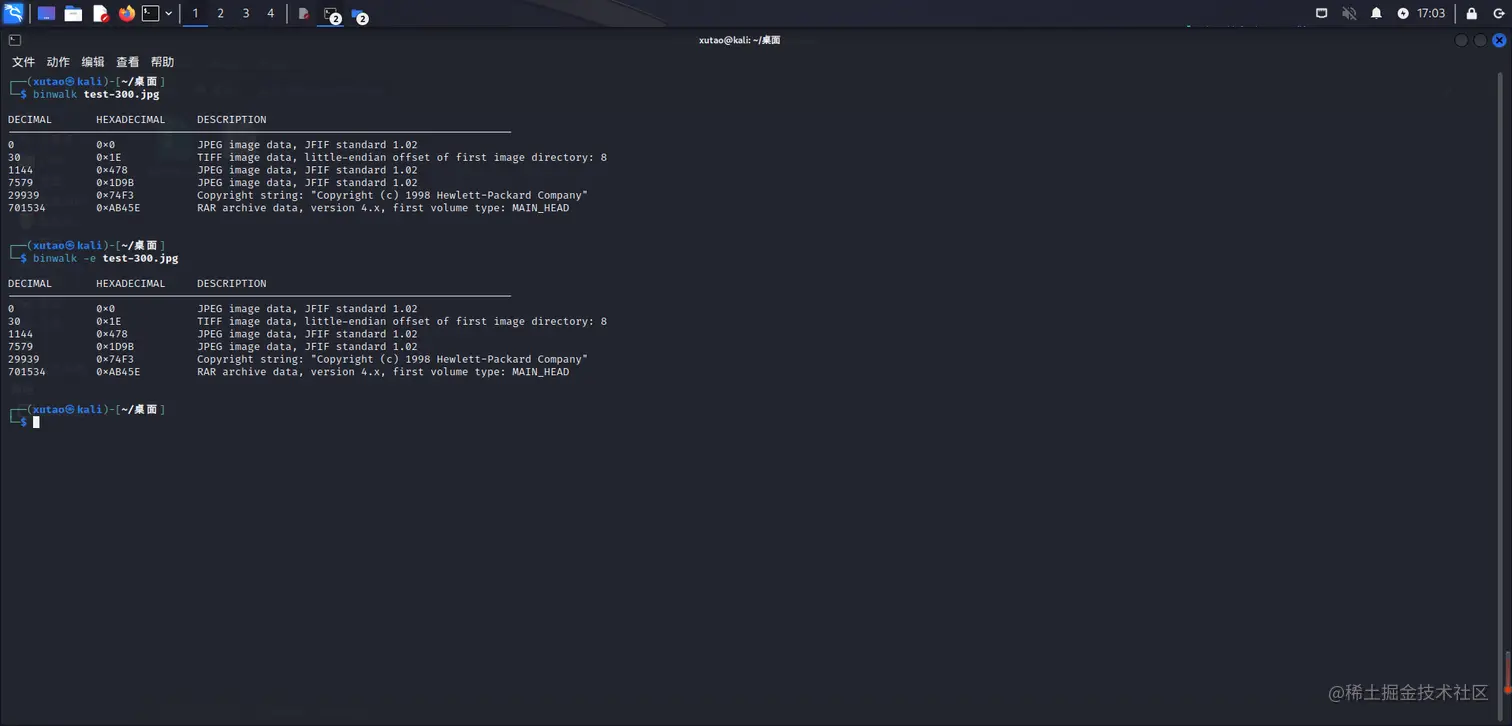This screenshot has height=726, width=1512.
Task: Switch to workspace 4
Action: point(270,13)
